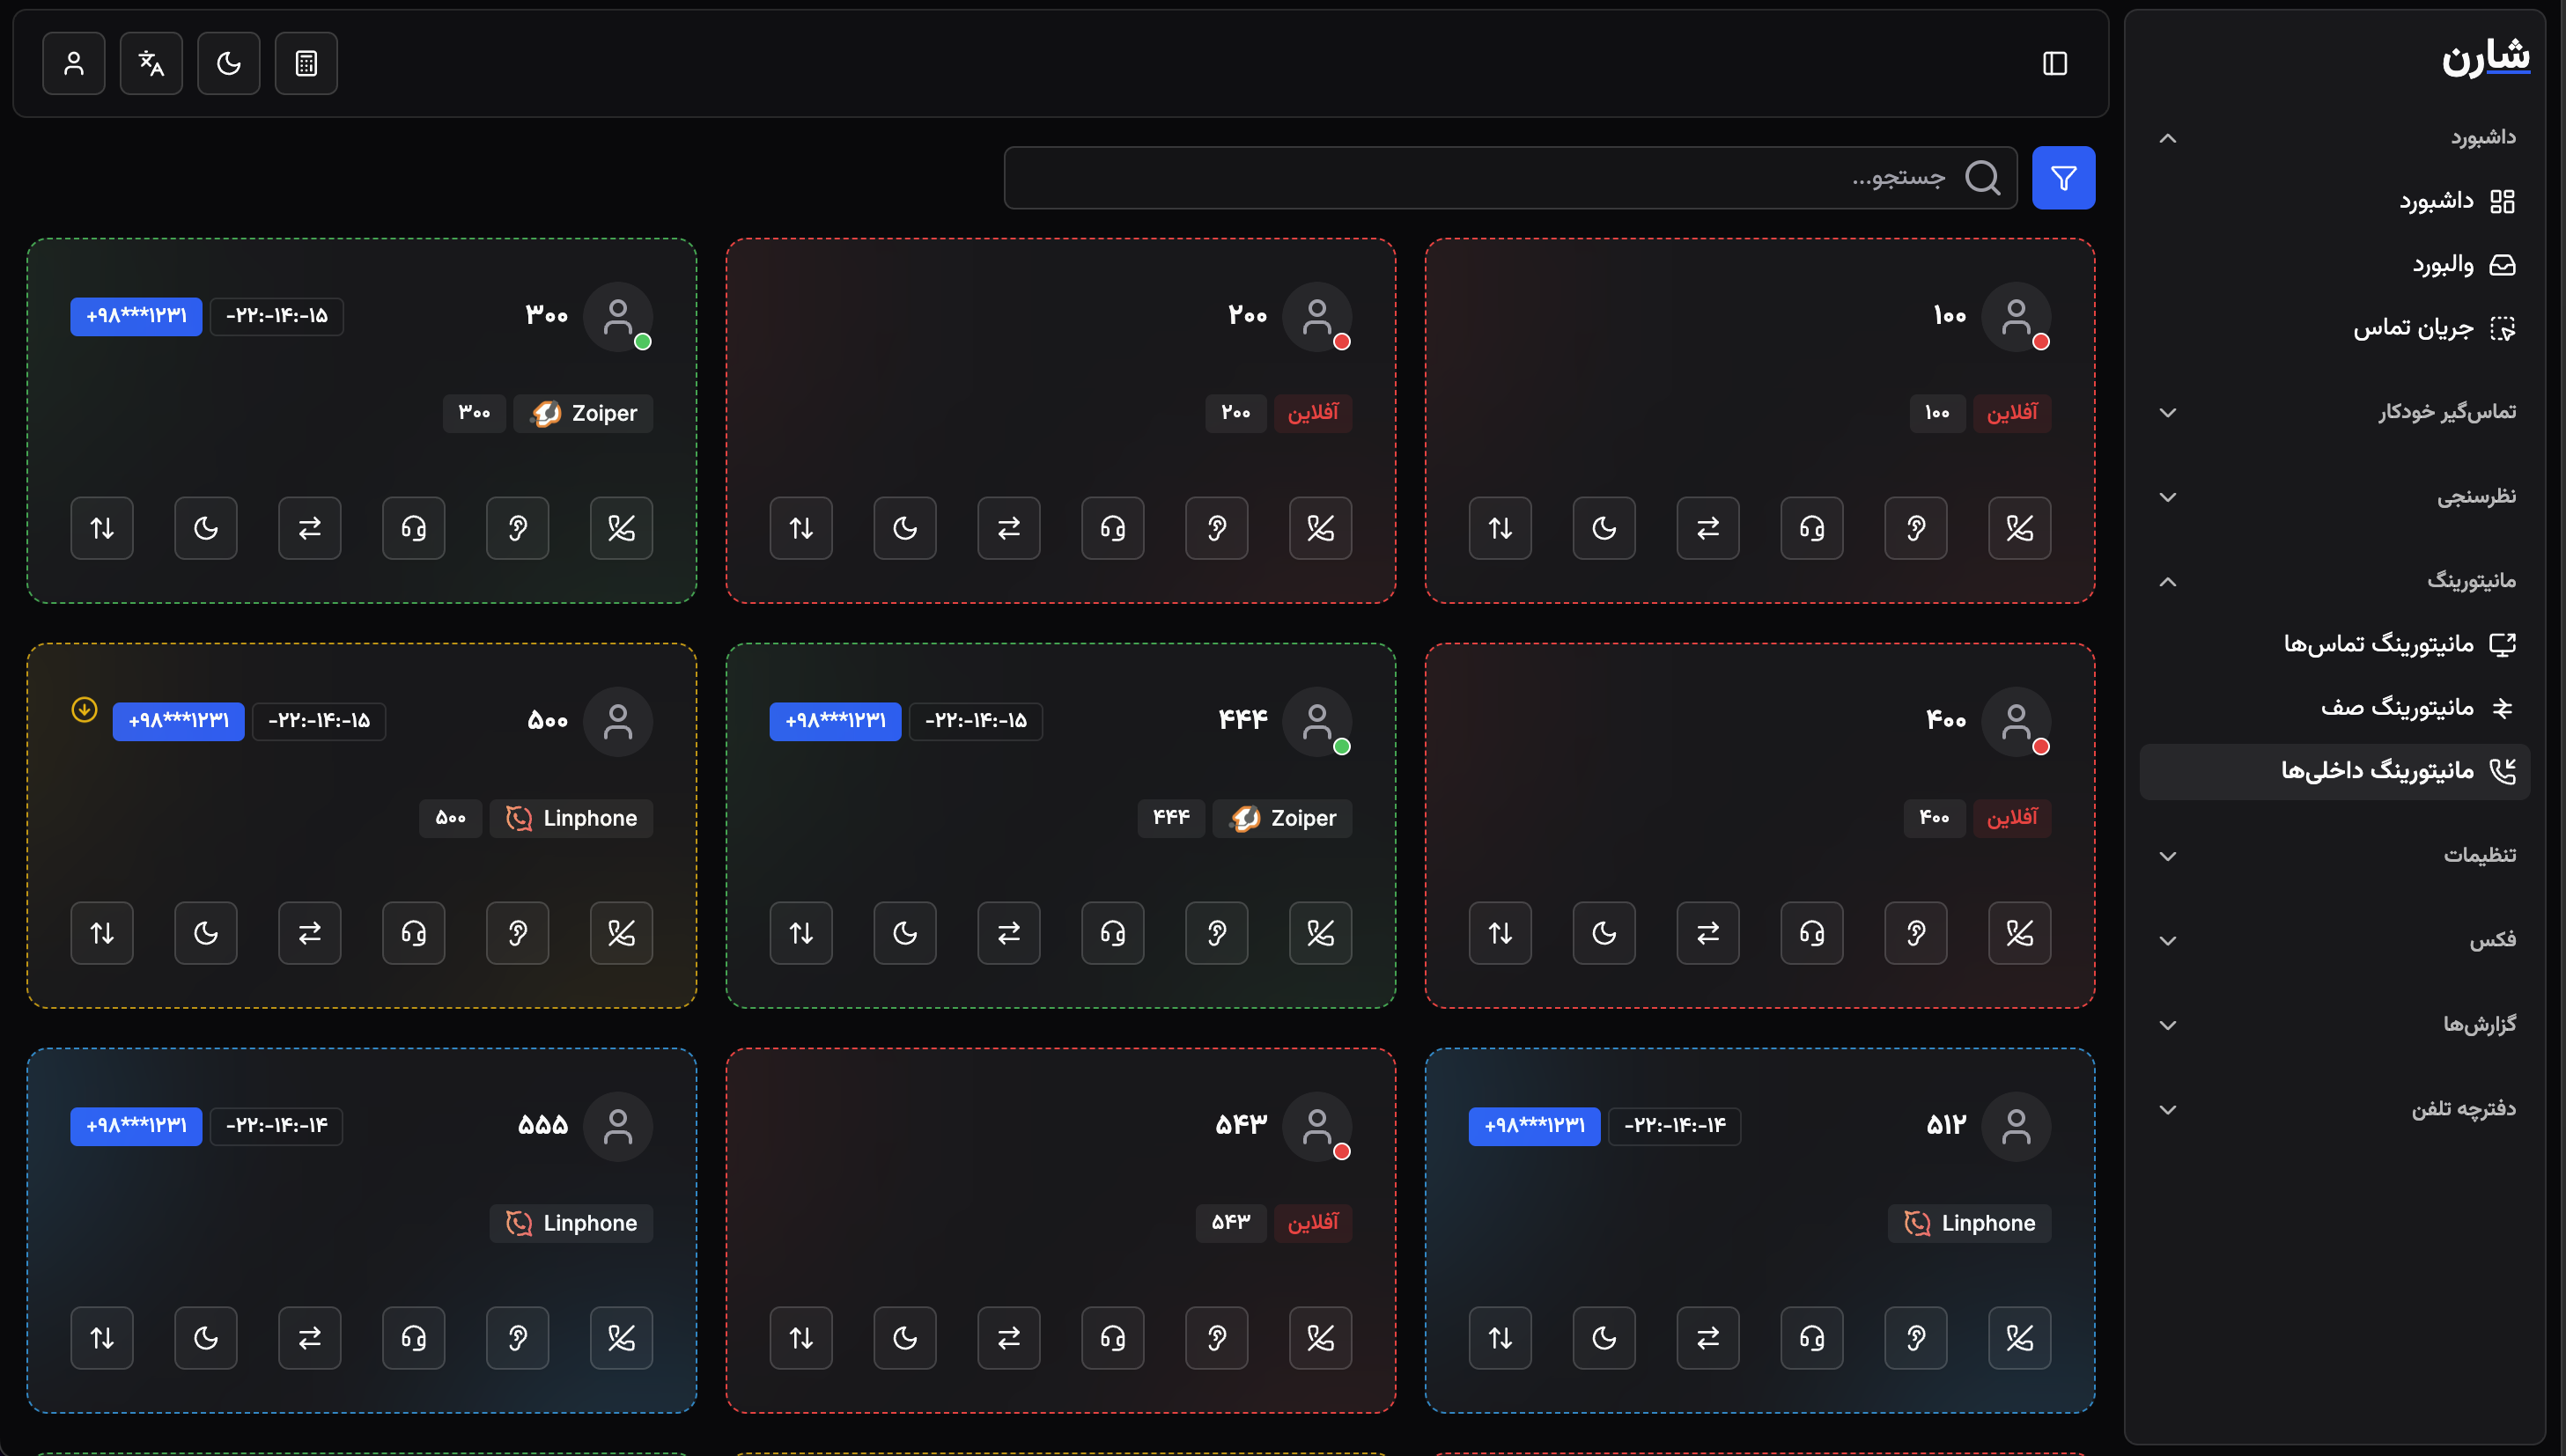2566x1456 pixels.
Task: Select مانیتورینگ داخلی‌ها page
Action: point(2335,771)
